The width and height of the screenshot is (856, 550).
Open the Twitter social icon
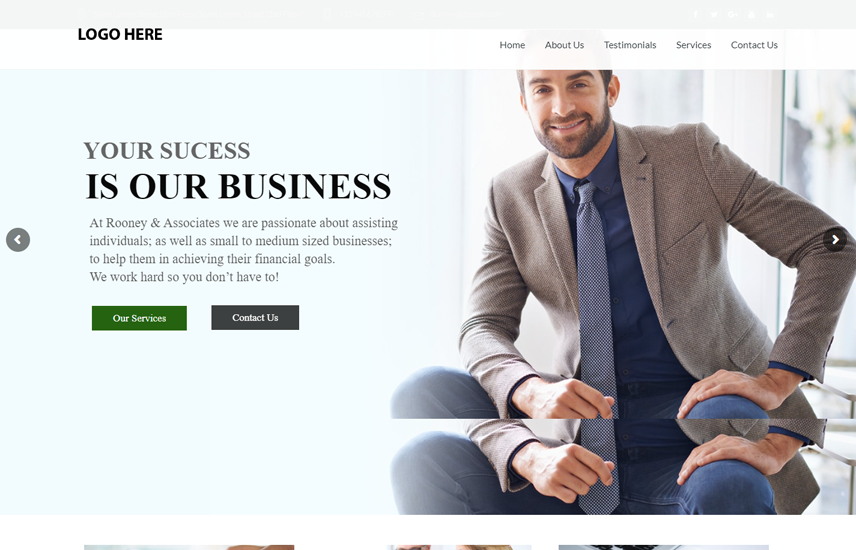click(714, 15)
